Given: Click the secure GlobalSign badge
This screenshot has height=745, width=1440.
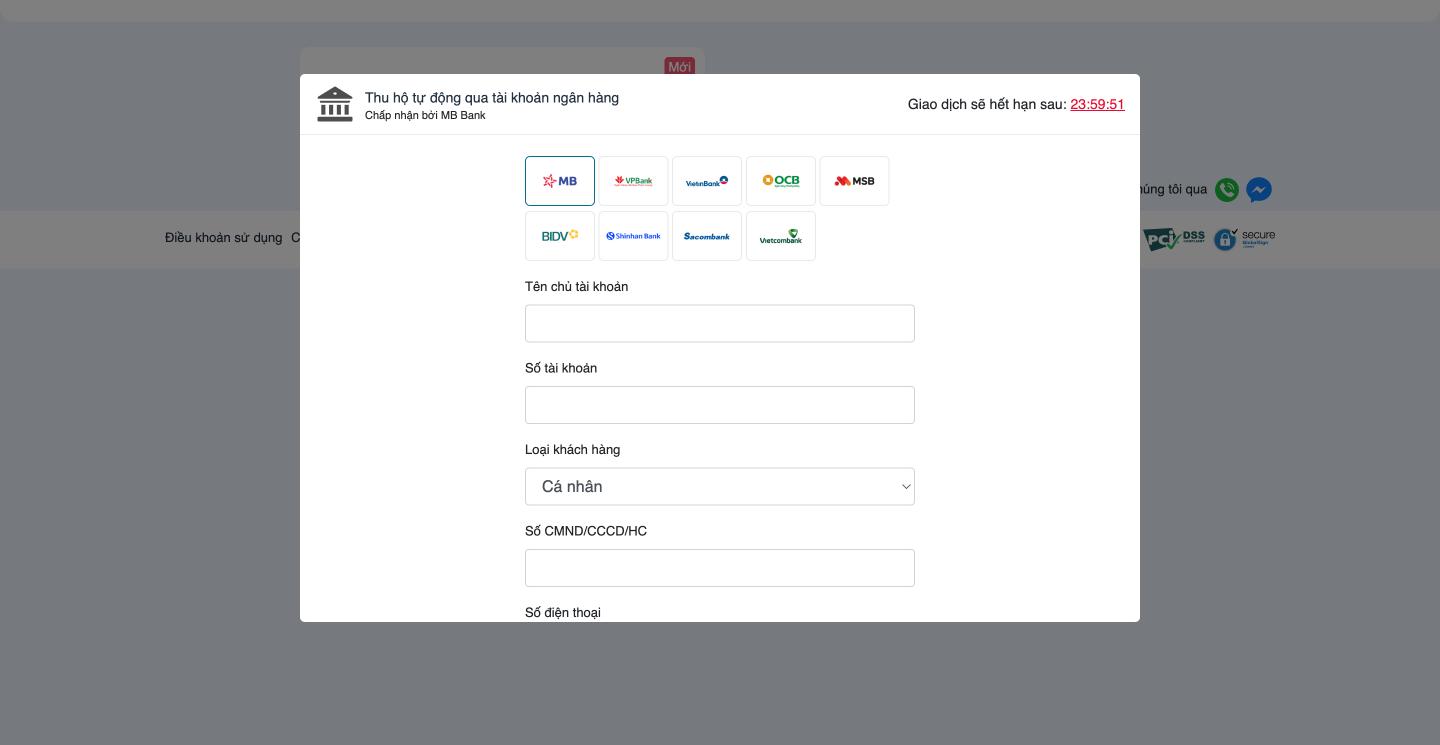Looking at the screenshot, I should [x=1244, y=239].
